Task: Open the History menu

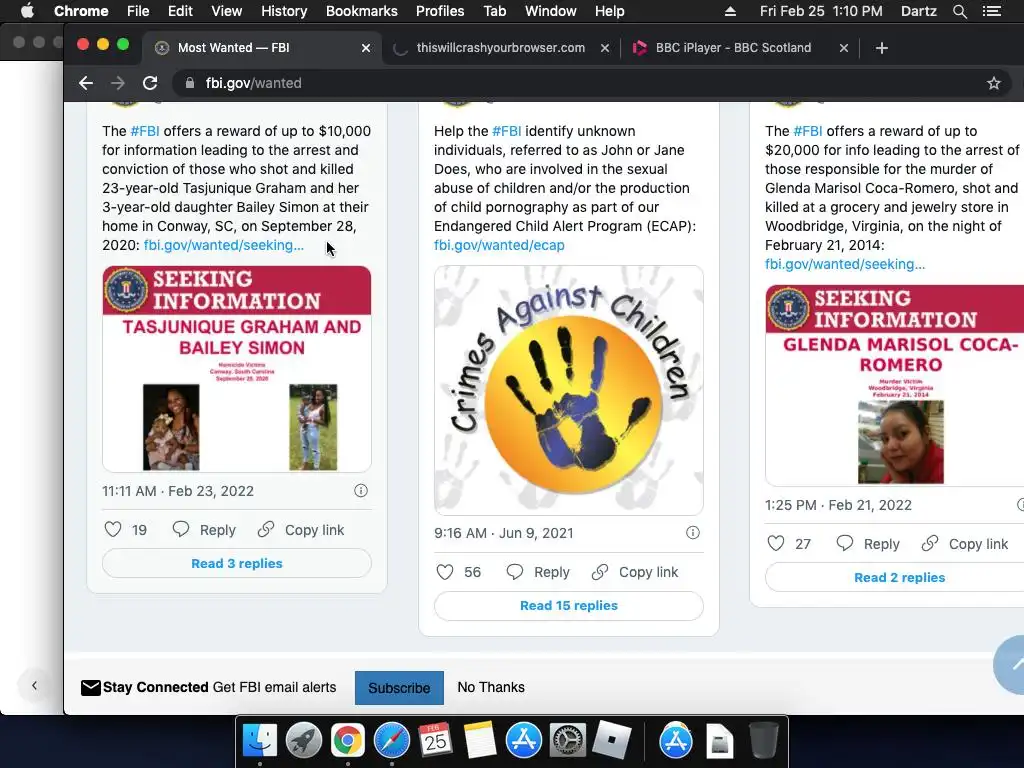Action: click(x=284, y=11)
